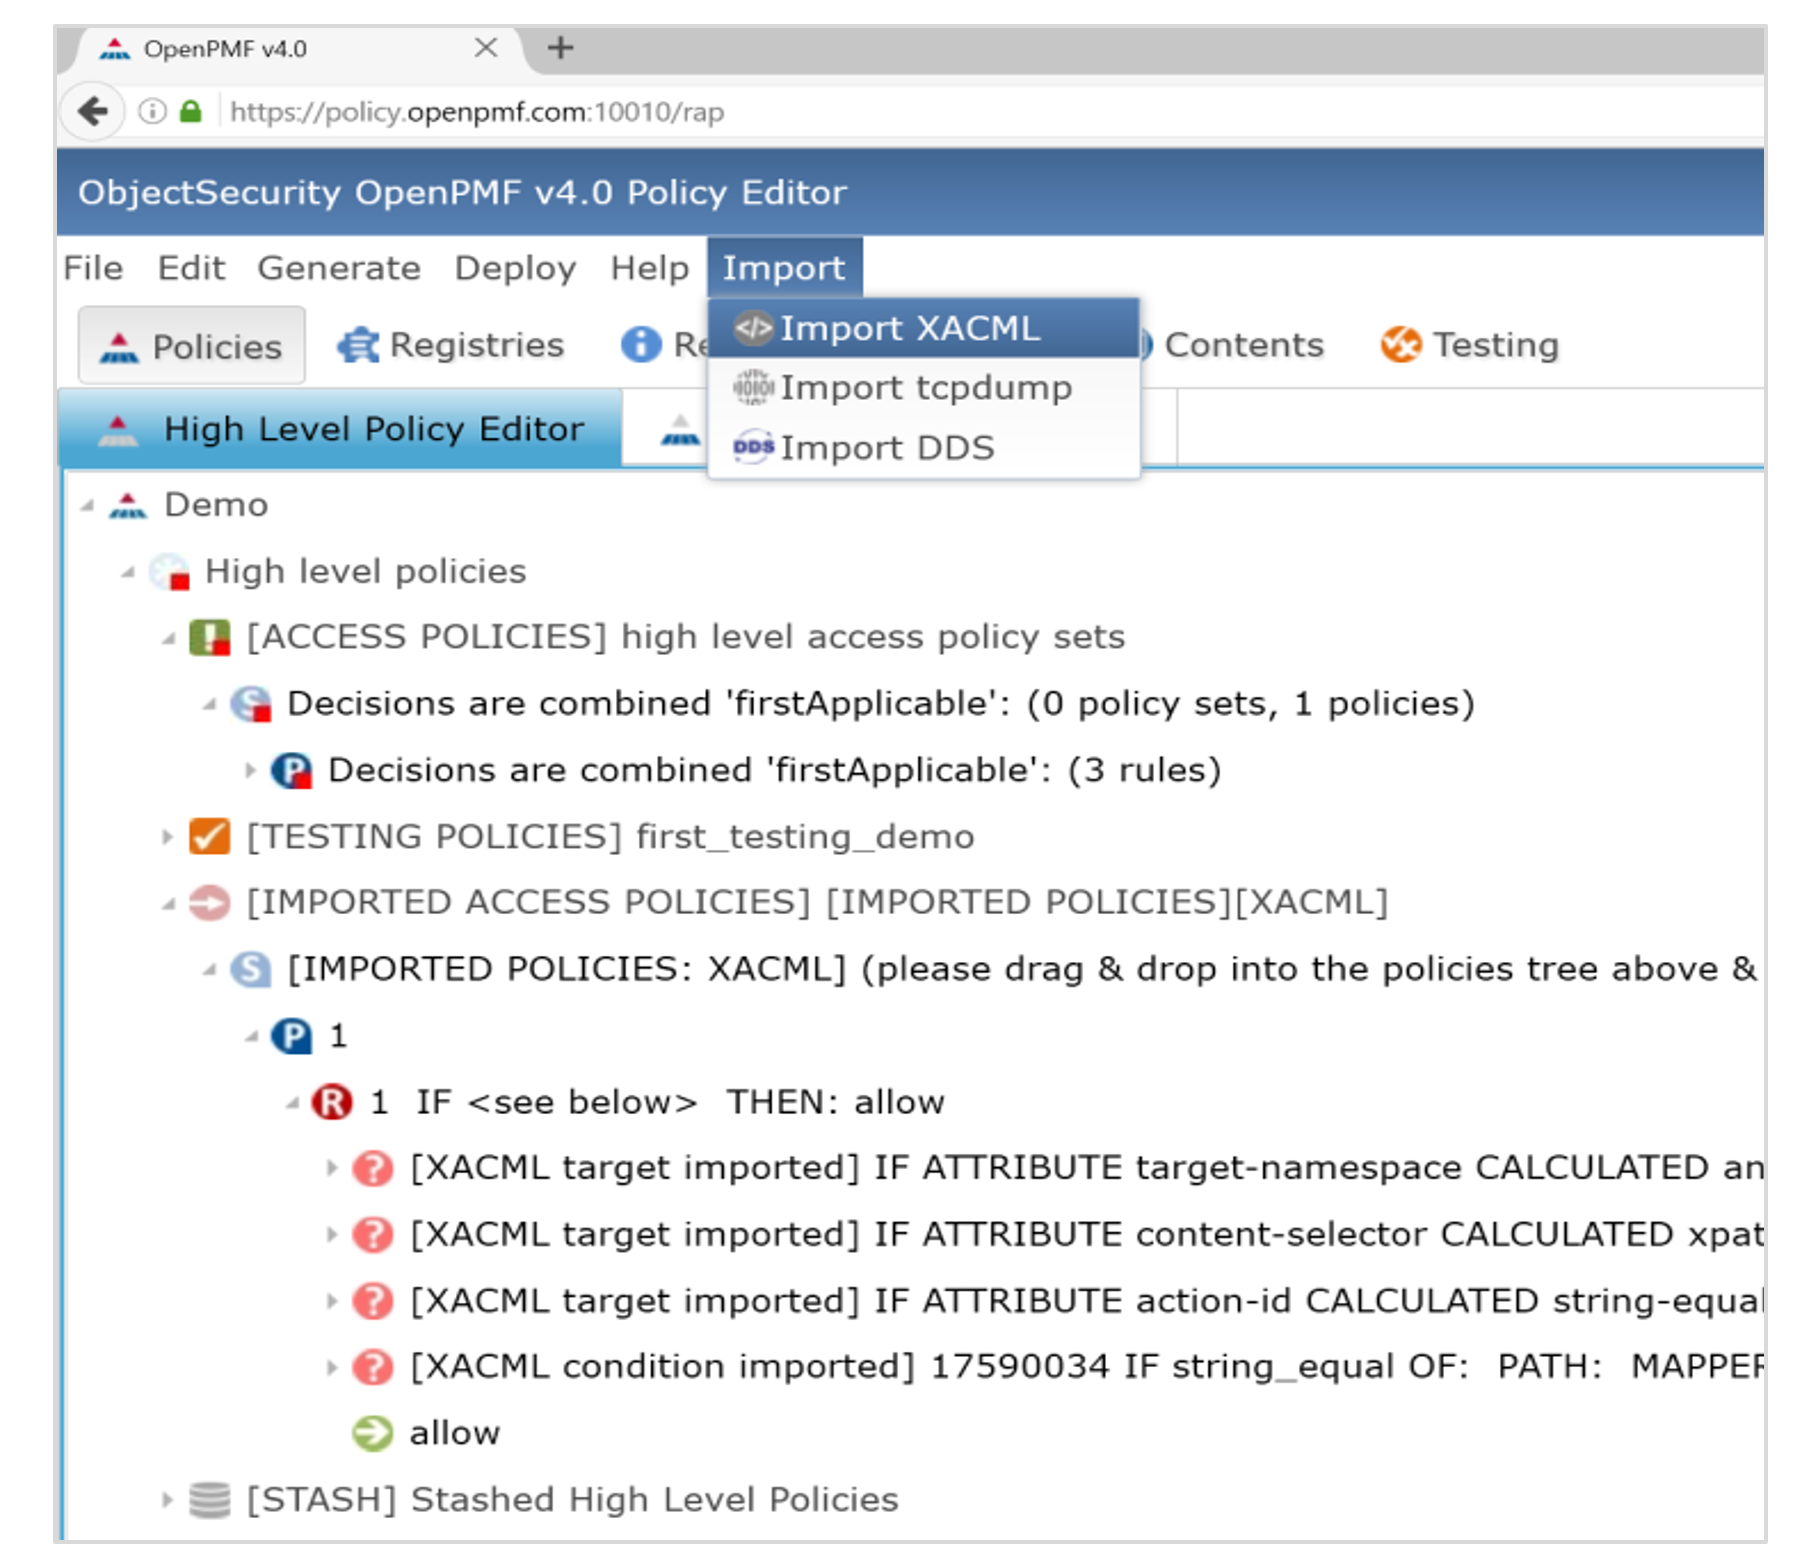This screenshot has height=1566, width=1794.
Task: Click the browser back arrow
Action: 93,111
